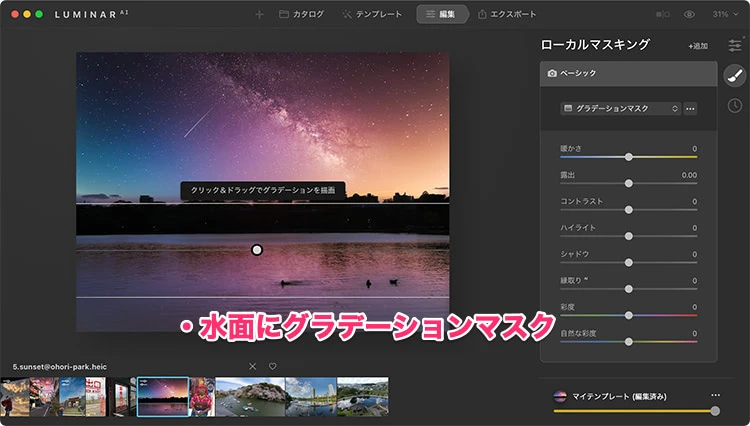The height and width of the screenshot is (426, 750).
Task: Click the X reject flag icon
Action: tap(252, 366)
